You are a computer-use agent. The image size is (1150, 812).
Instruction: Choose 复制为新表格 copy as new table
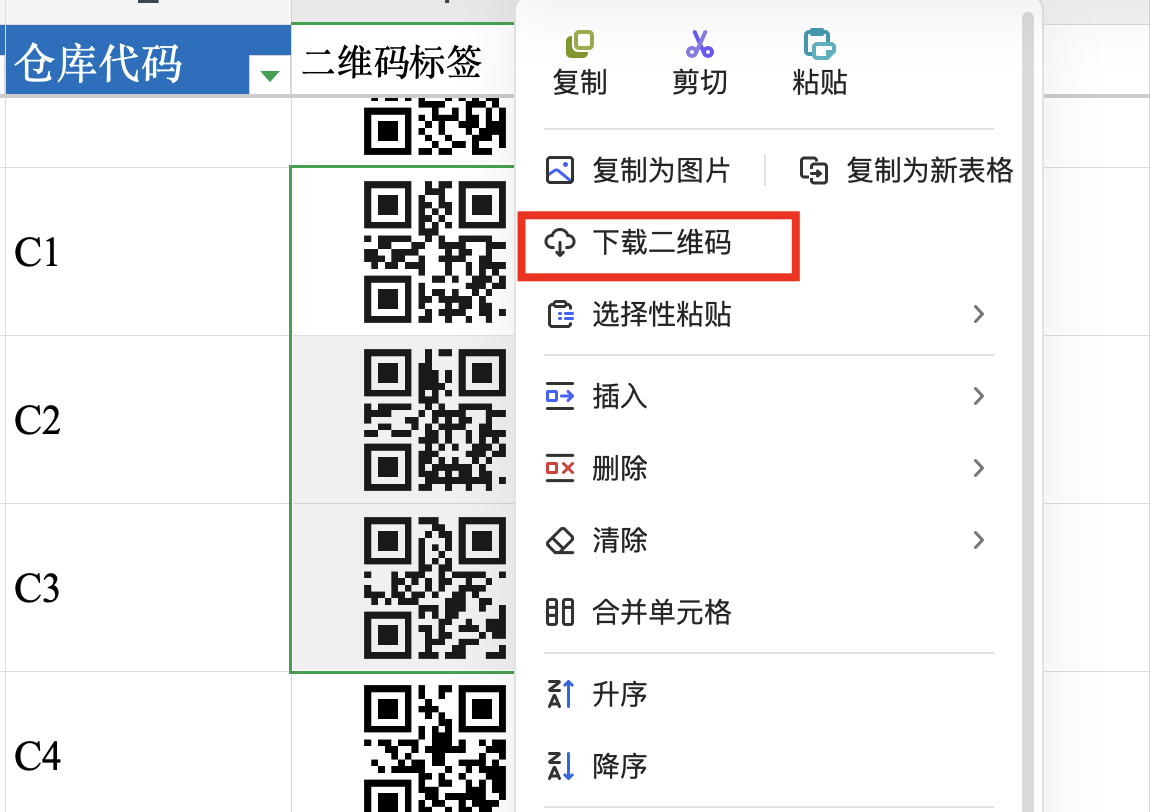(x=907, y=170)
